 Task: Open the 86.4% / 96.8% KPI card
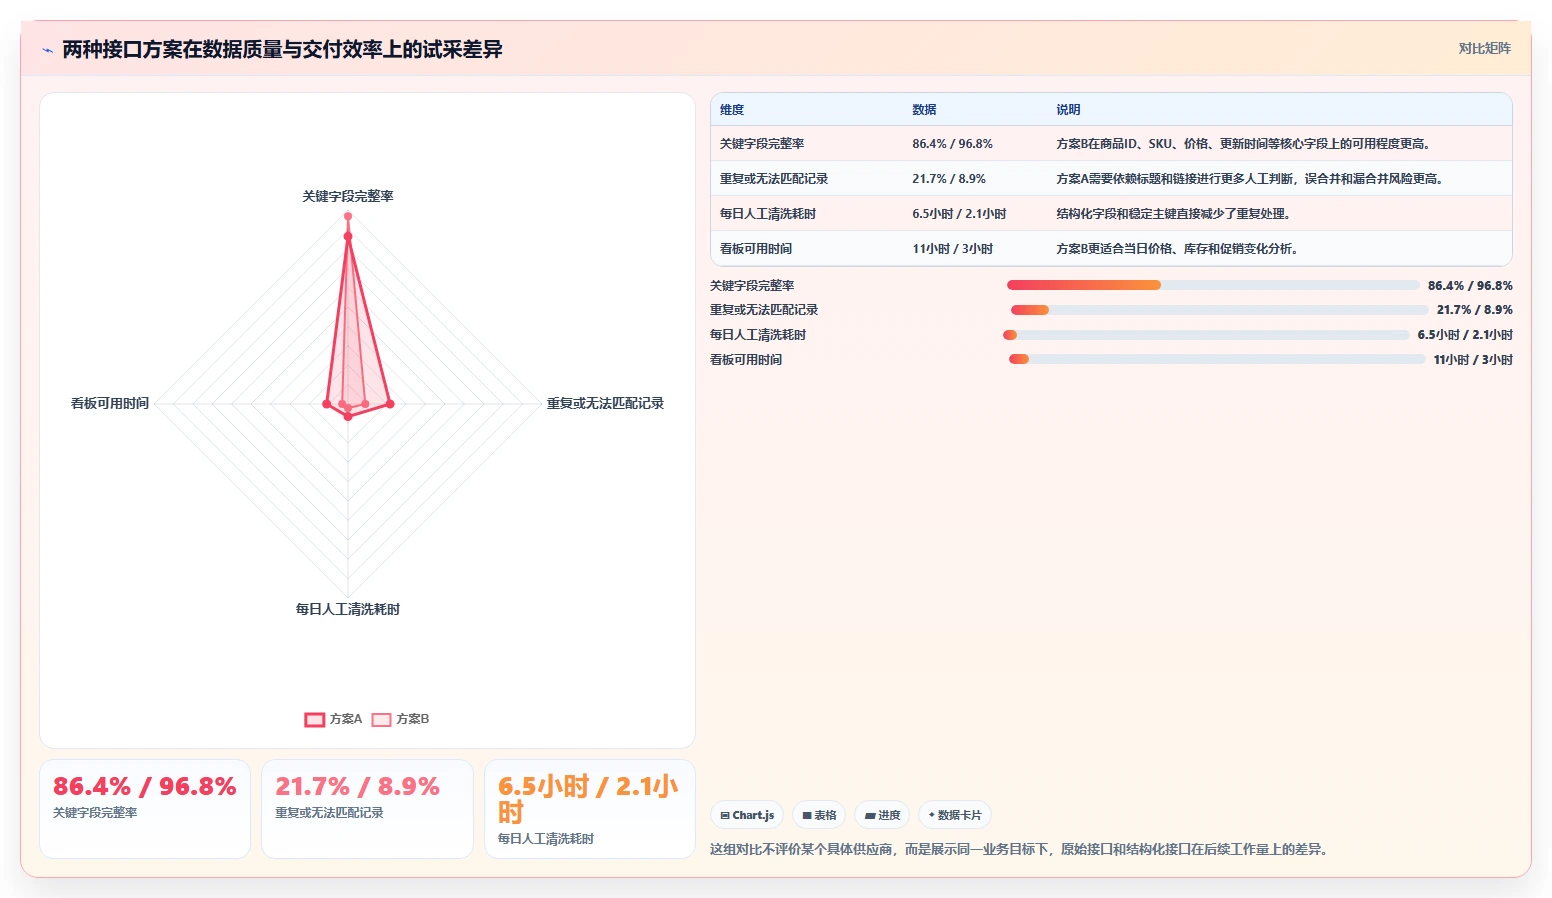coord(145,809)
